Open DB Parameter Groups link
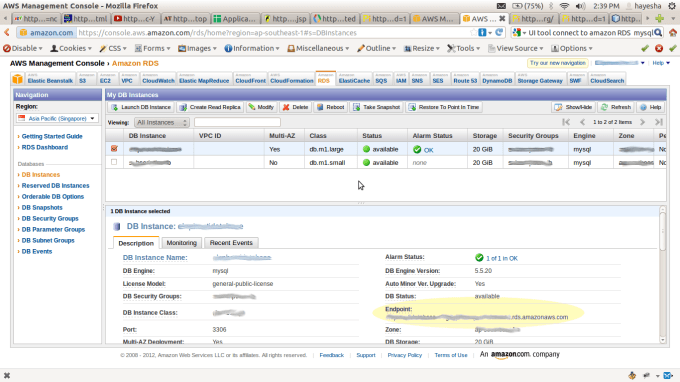 click(x=53, y=229)
